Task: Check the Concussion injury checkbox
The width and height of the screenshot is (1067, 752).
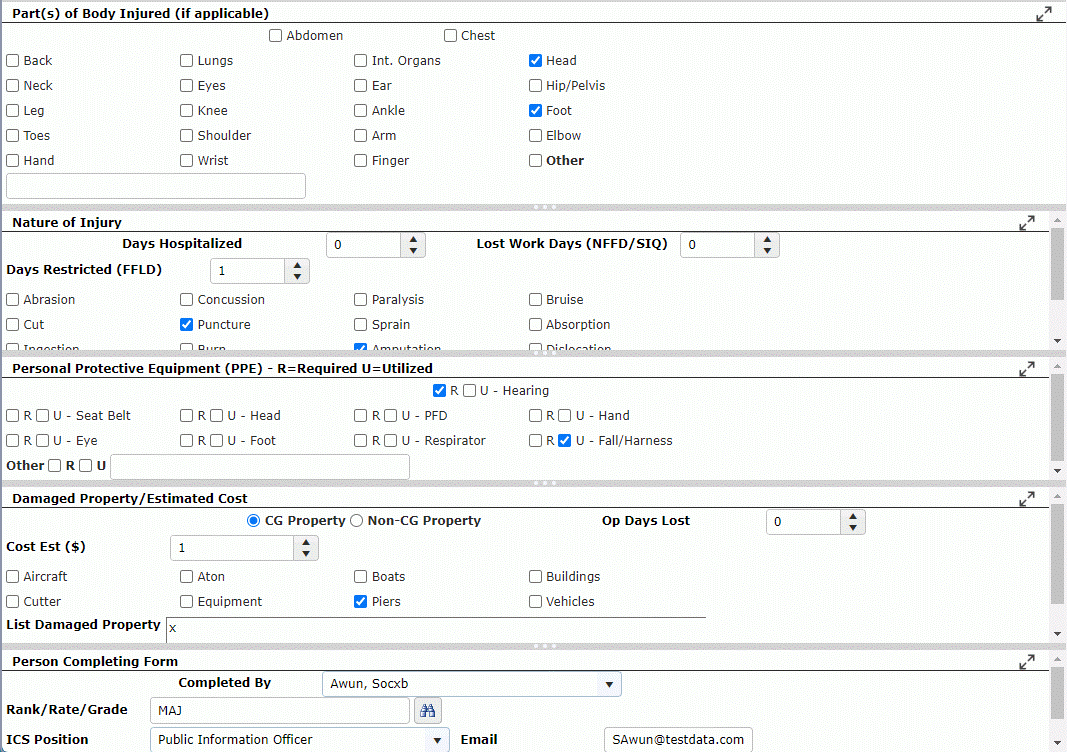Action: (x=187, y=300)
